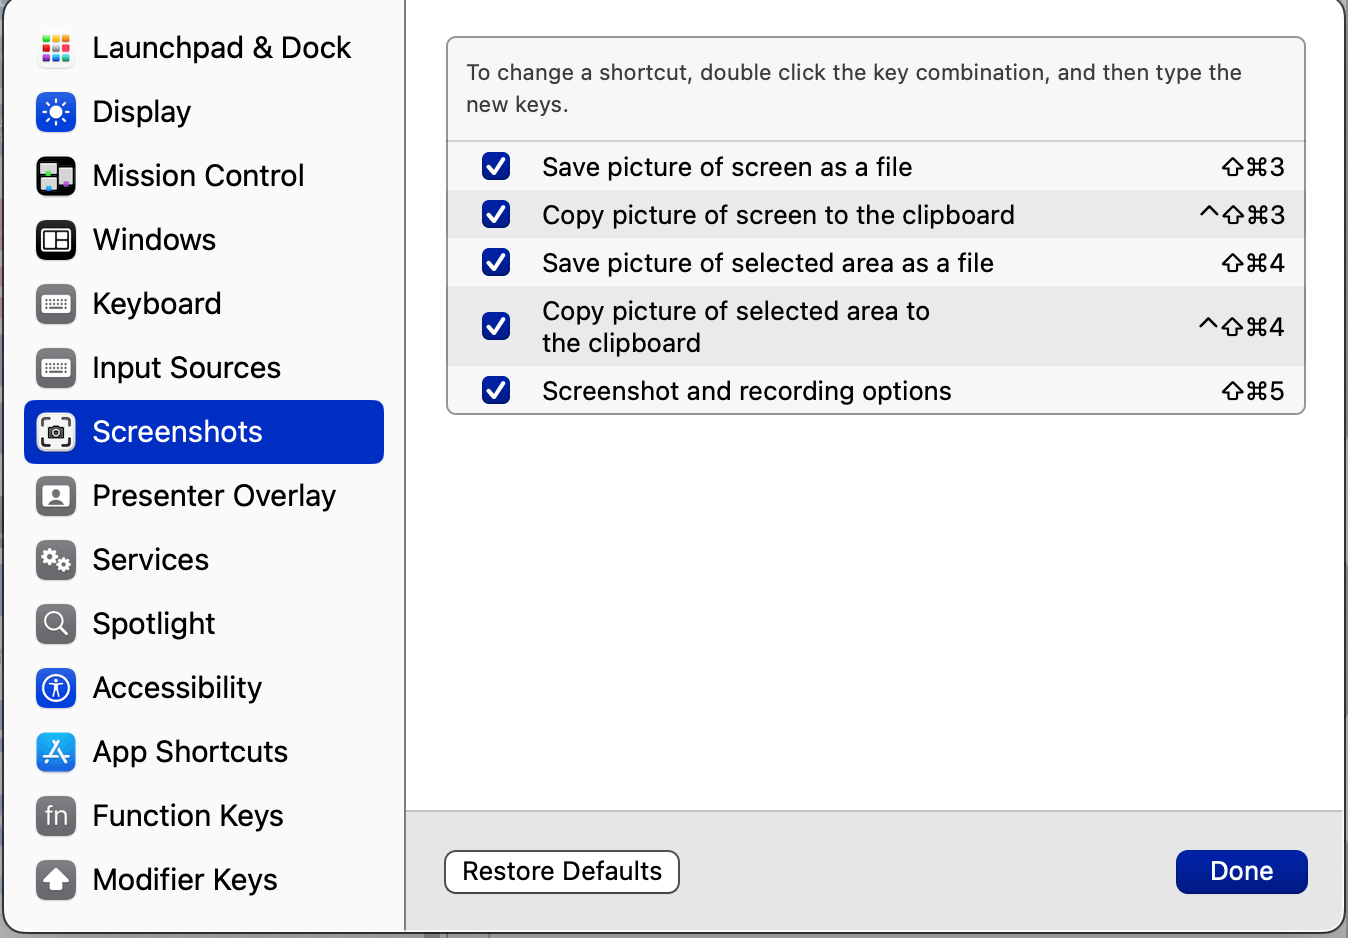Disable Save picture of screen as a file

[496, 166]
